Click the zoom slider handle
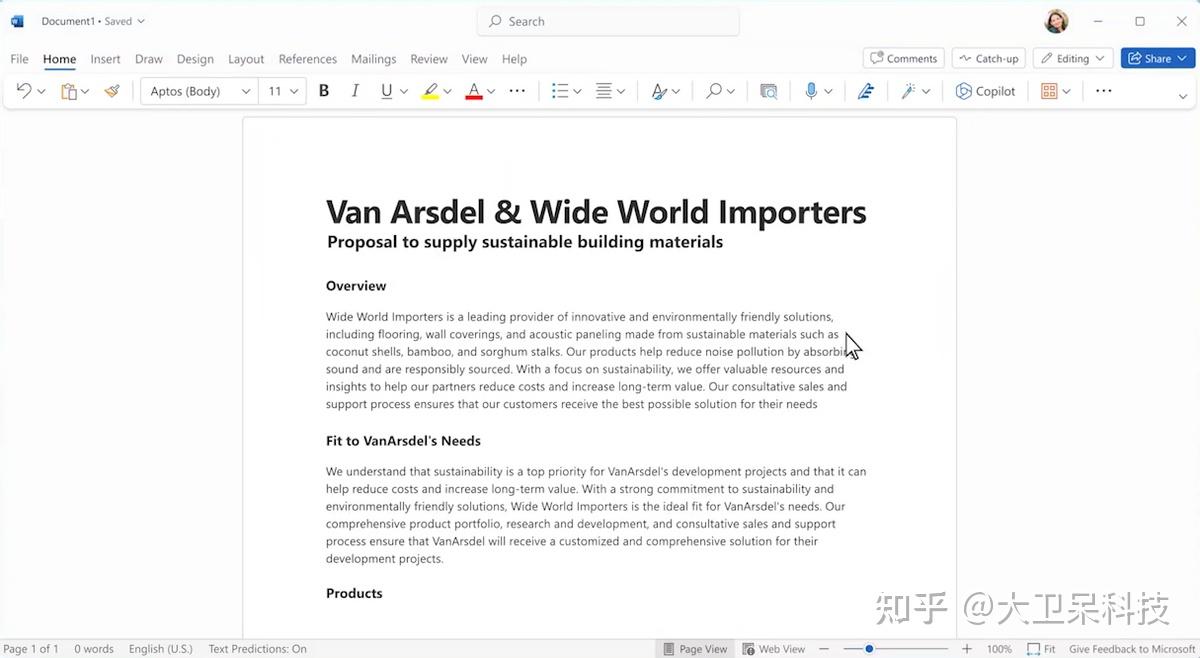Image resolution: width=1200 pixels, height=658 pixels. [x=869, y=649]
